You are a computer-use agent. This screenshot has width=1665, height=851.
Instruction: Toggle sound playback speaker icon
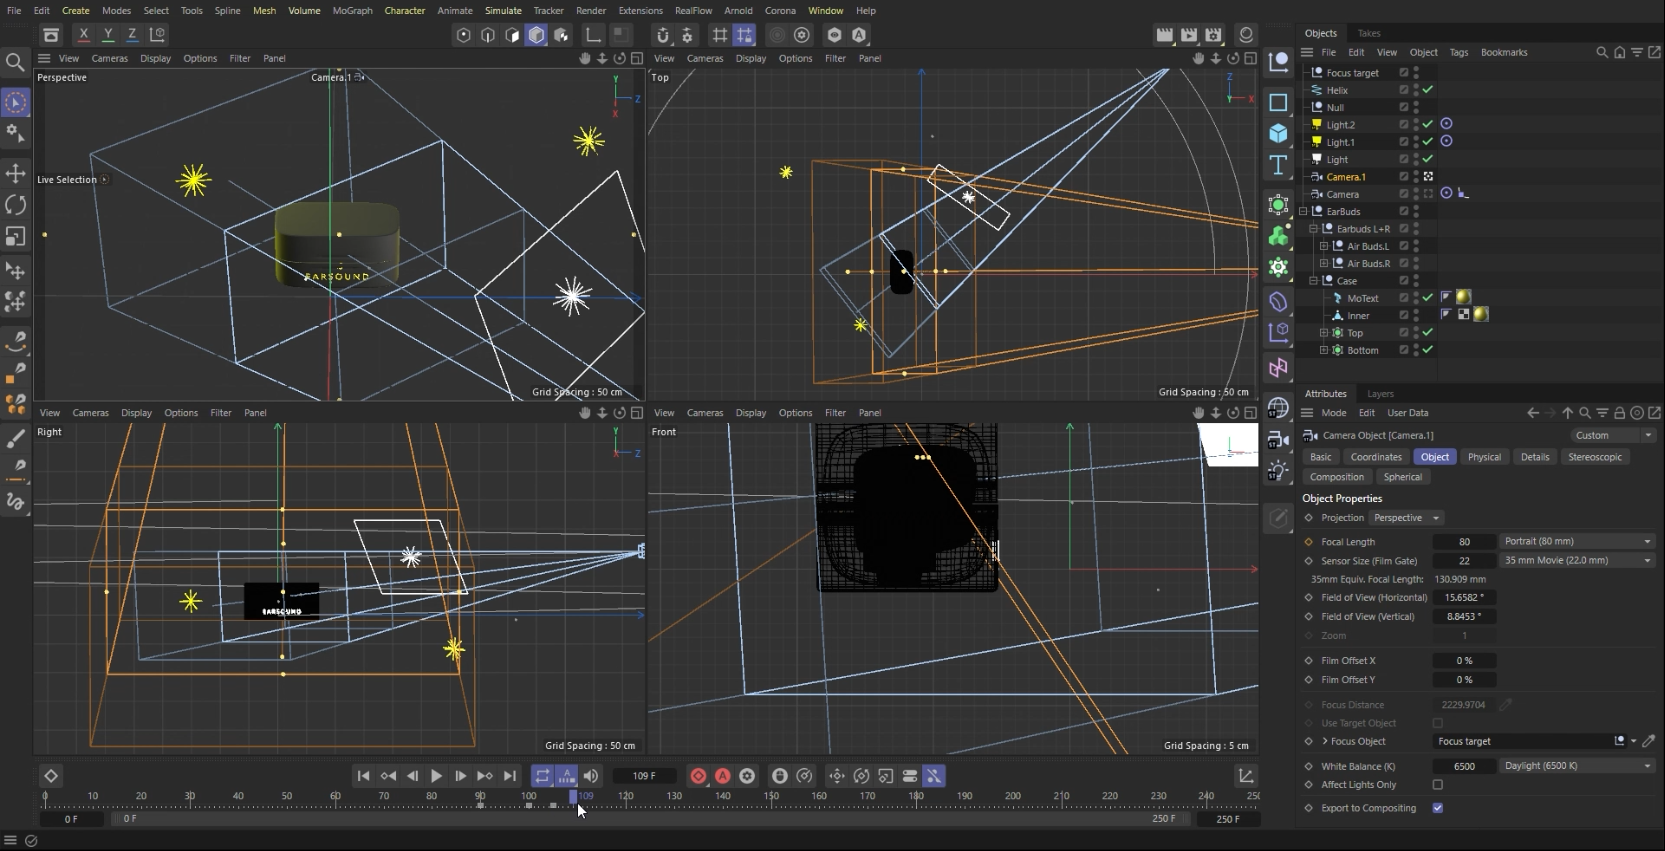coord(591,776)
